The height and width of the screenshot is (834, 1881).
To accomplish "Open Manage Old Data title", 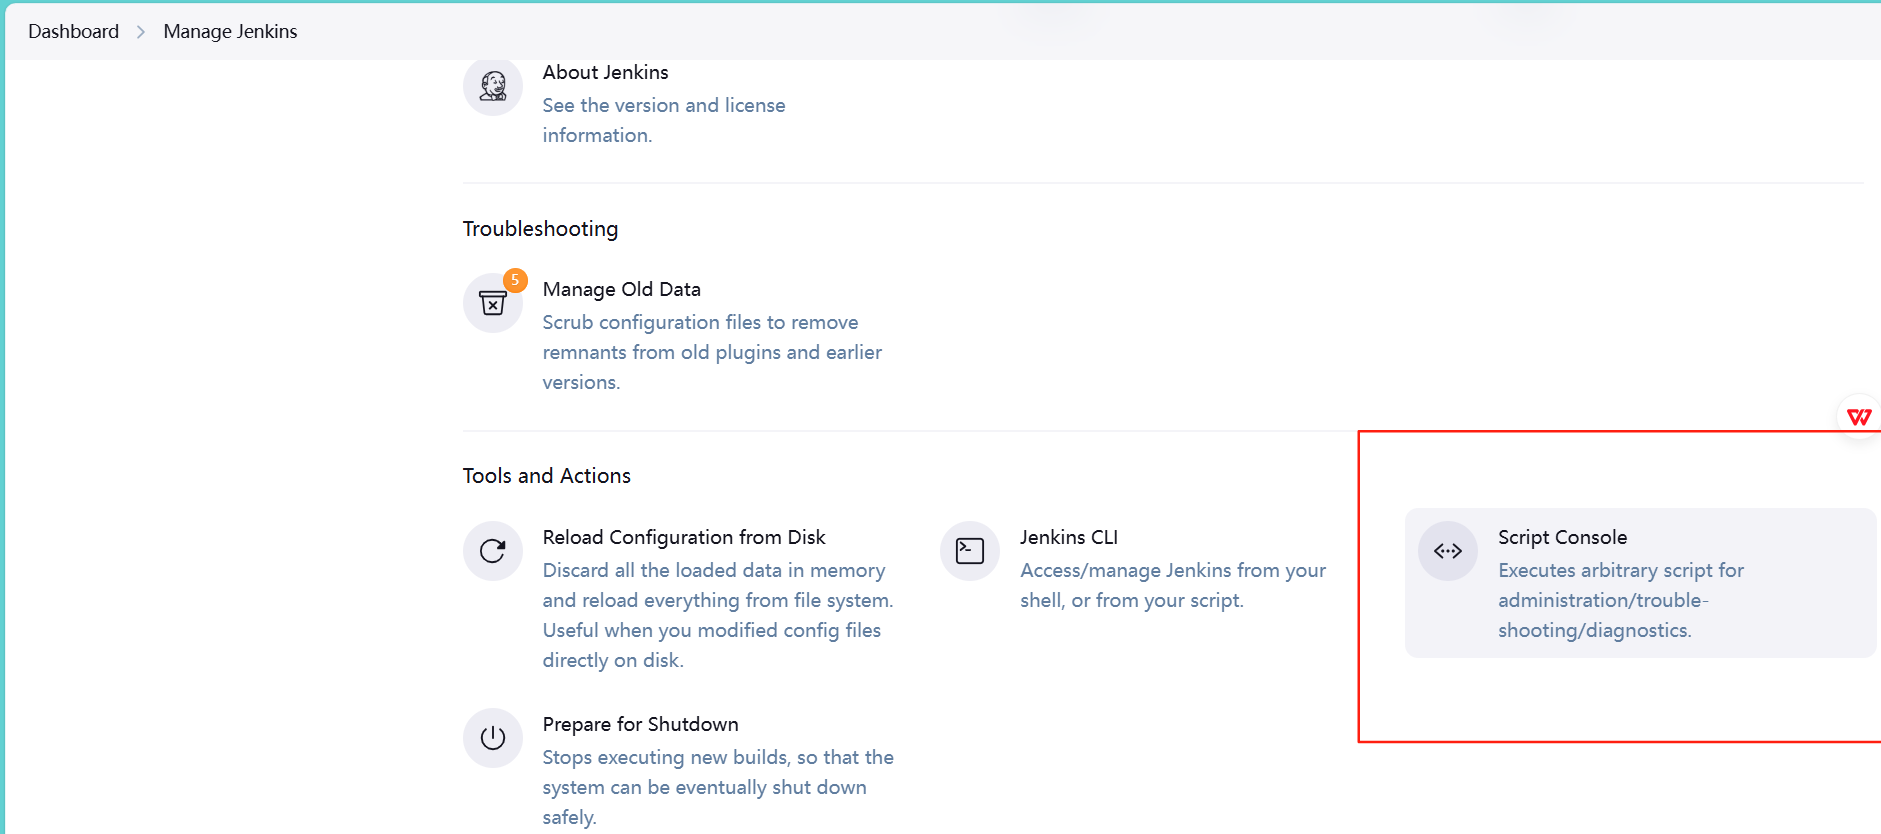I will click(x=621, y=289).
